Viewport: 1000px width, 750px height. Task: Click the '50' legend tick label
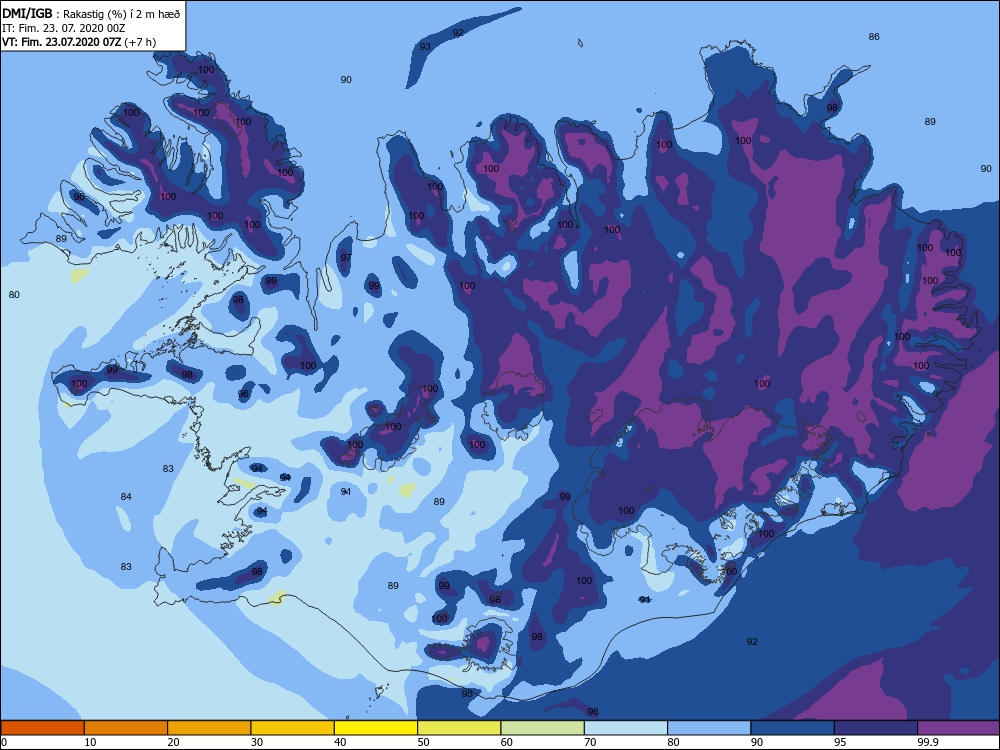tap(423, 742)
